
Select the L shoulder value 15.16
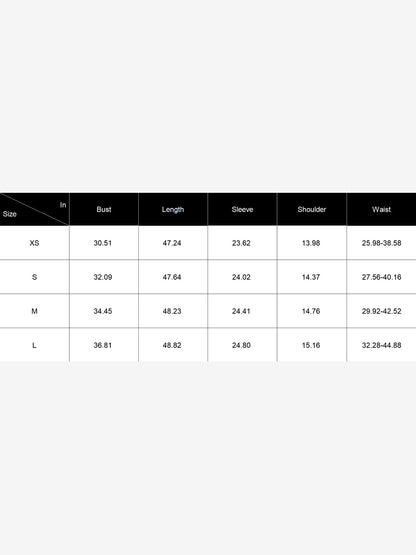(311, 345)
